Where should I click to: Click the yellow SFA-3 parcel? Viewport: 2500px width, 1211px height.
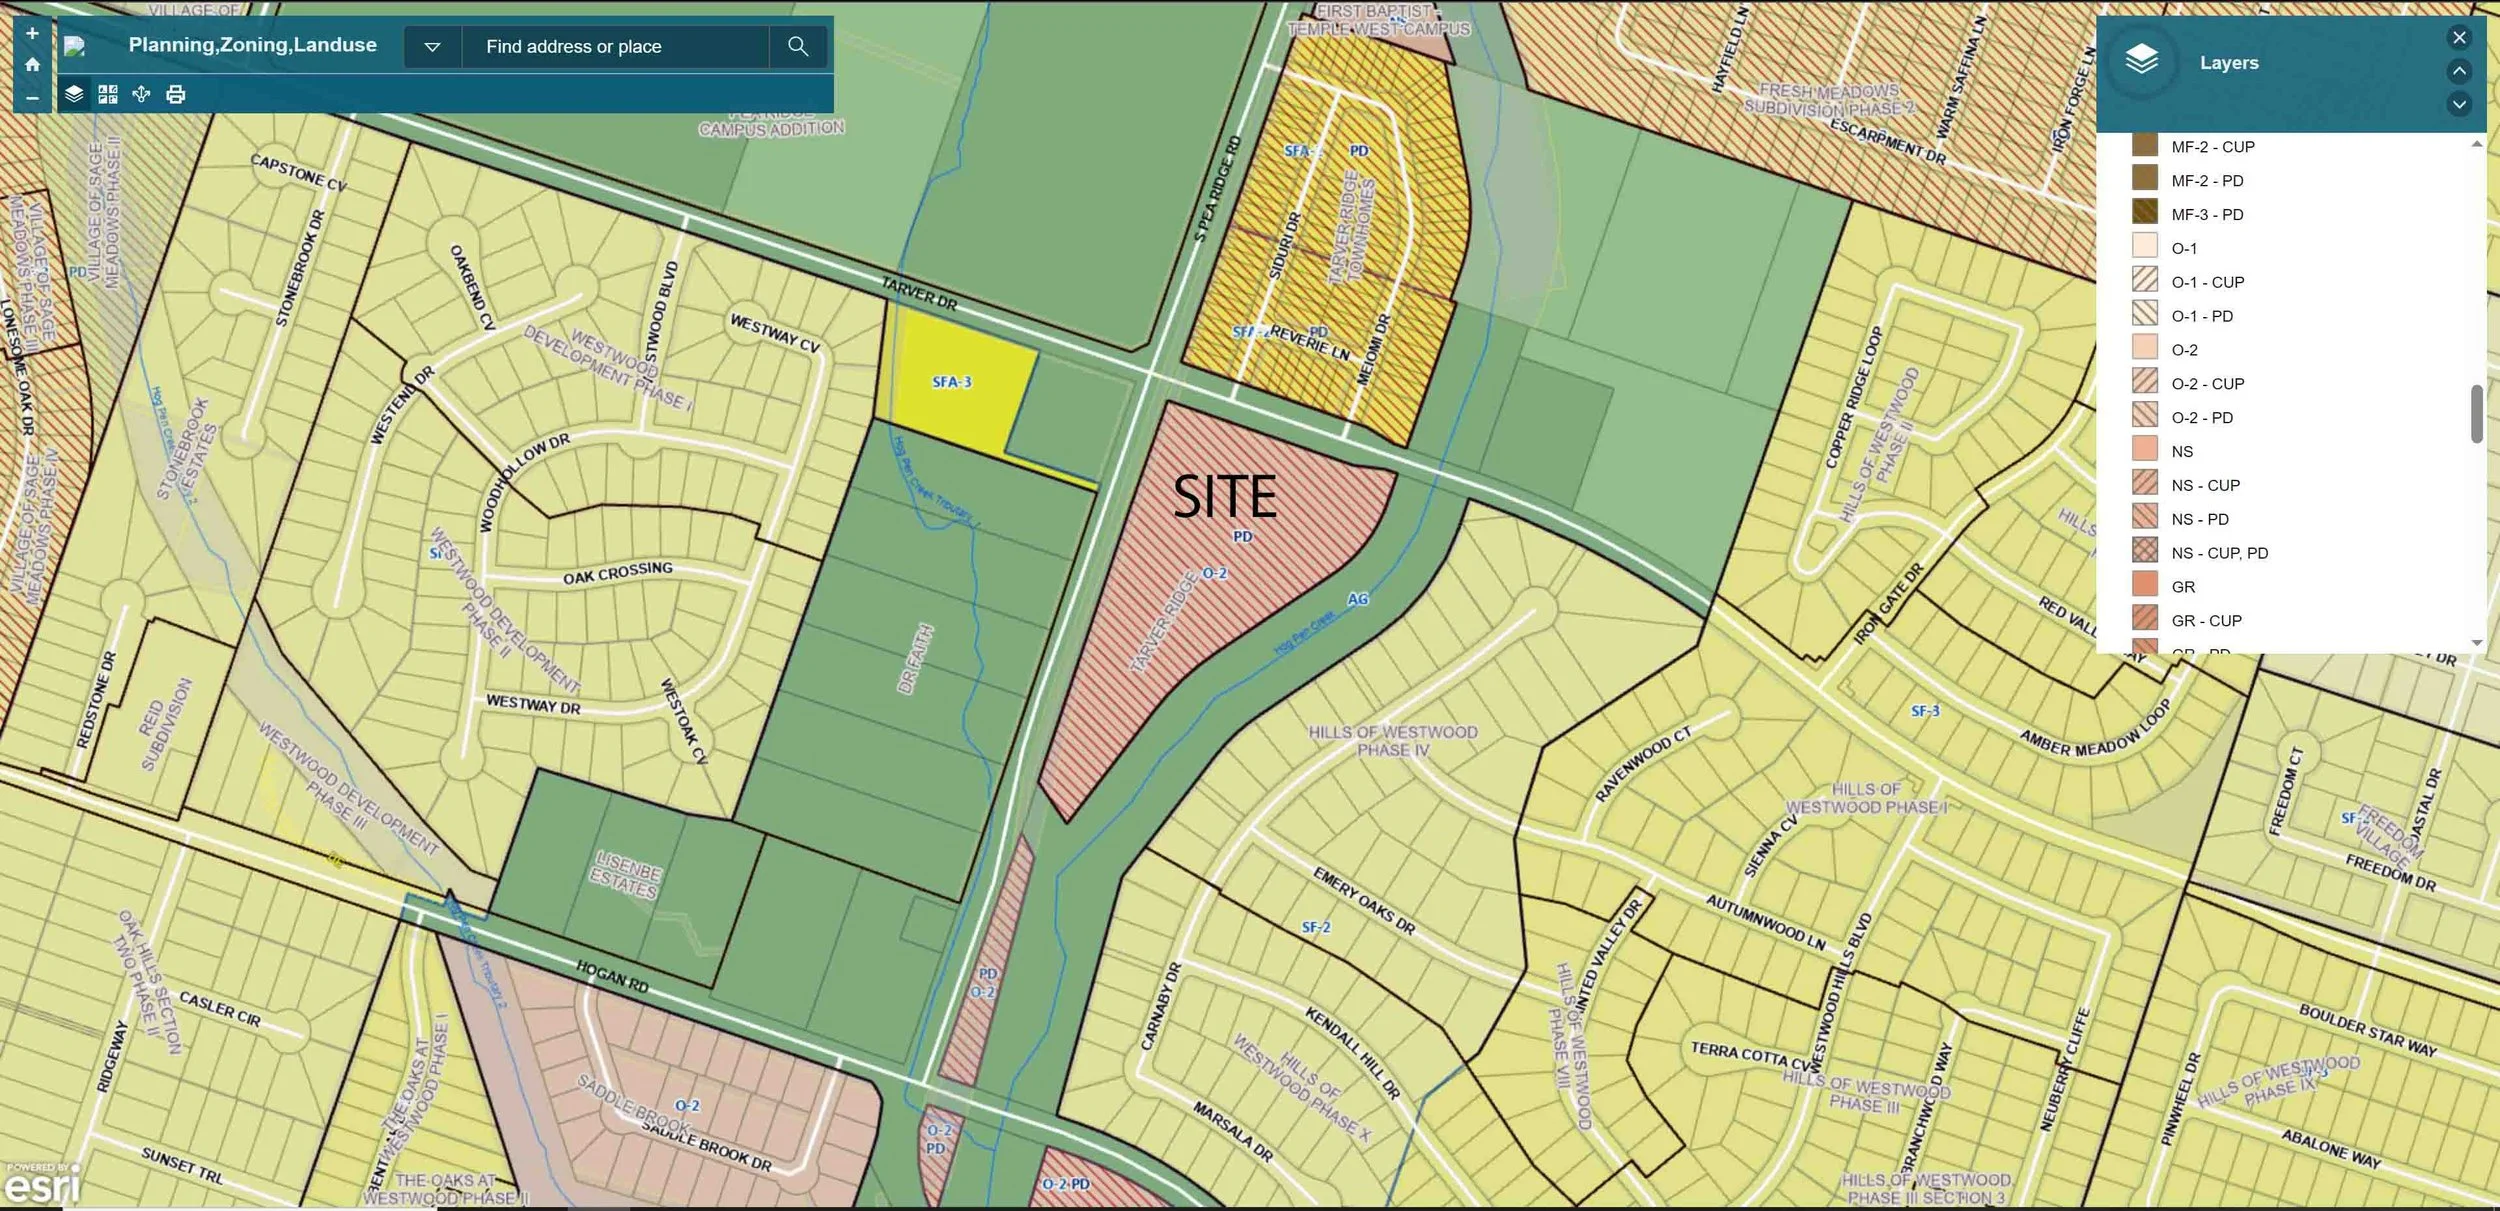coord(952,382)
